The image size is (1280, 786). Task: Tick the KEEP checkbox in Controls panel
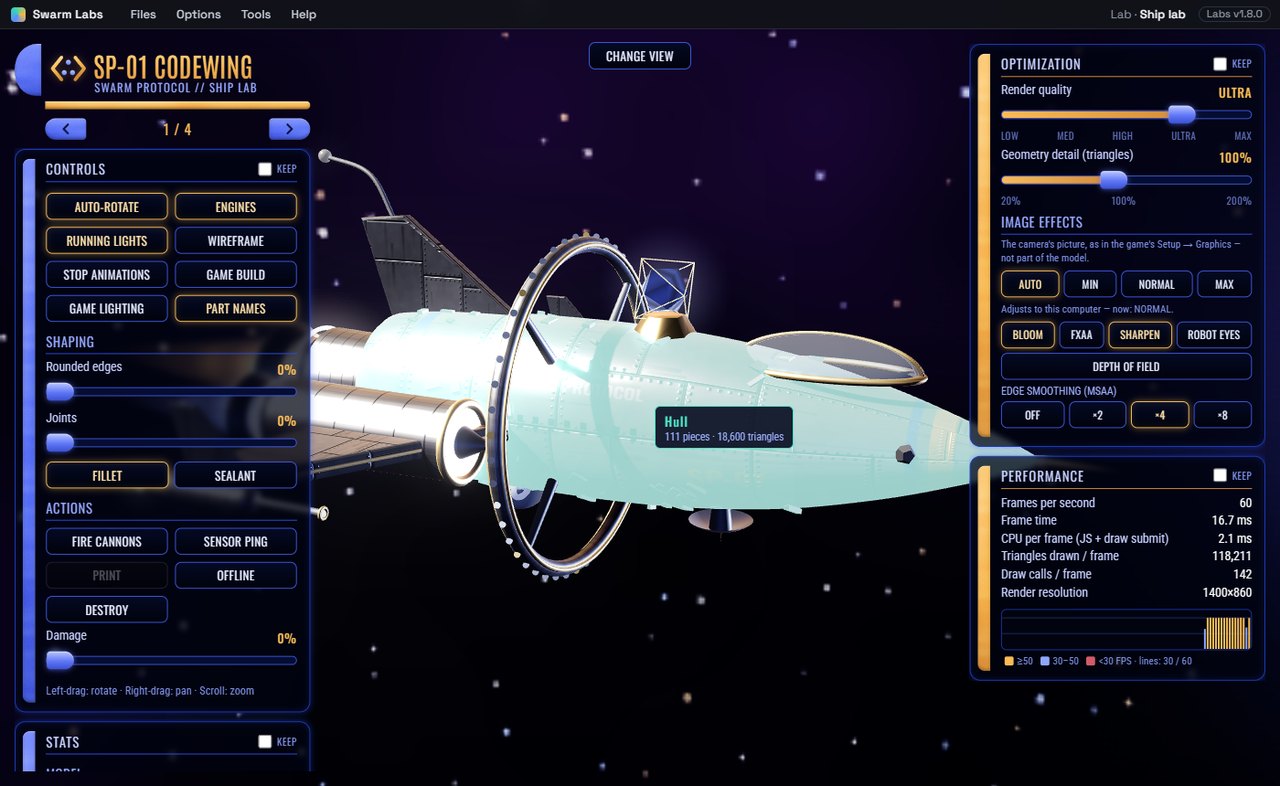(x=265, y=169)
